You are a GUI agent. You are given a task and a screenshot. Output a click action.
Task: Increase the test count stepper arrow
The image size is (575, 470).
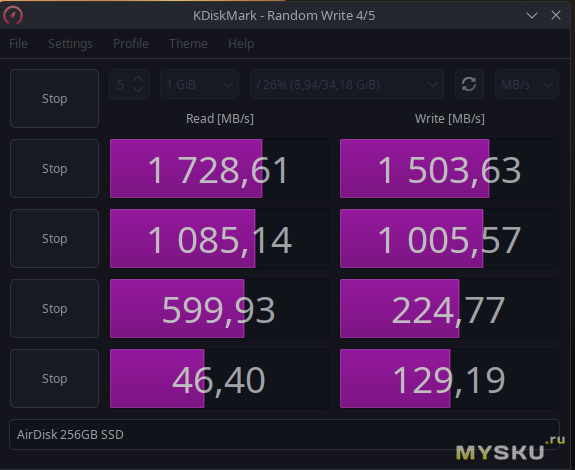(138, 79)
